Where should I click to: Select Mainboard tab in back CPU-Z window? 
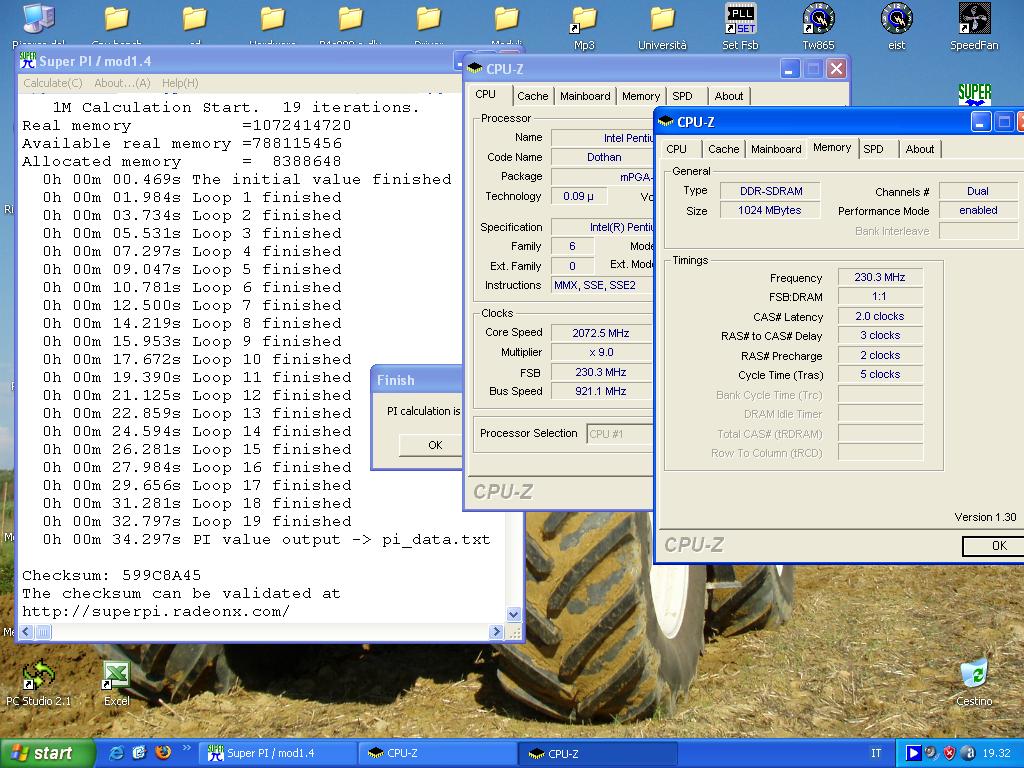585,96
